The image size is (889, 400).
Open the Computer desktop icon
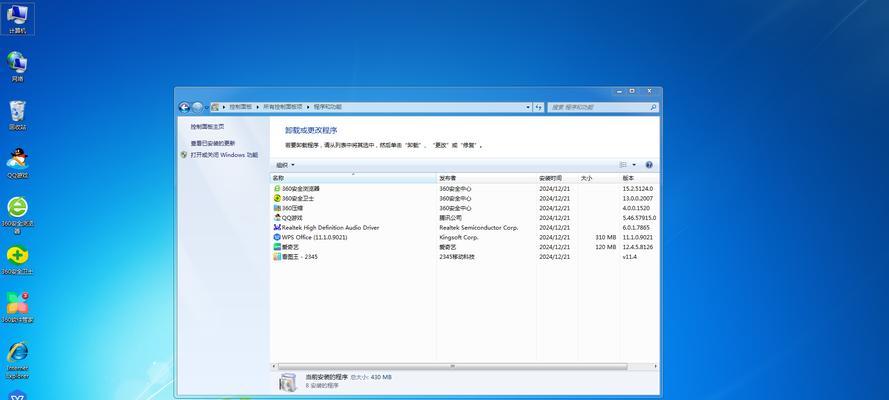point(17,18)
